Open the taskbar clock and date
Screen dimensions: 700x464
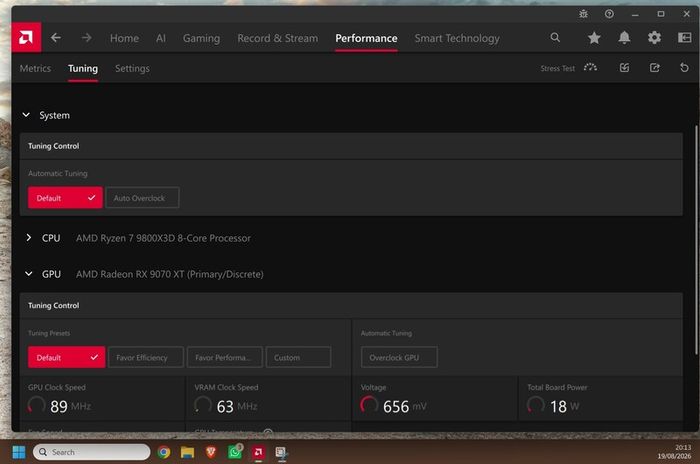click(674, 451)
